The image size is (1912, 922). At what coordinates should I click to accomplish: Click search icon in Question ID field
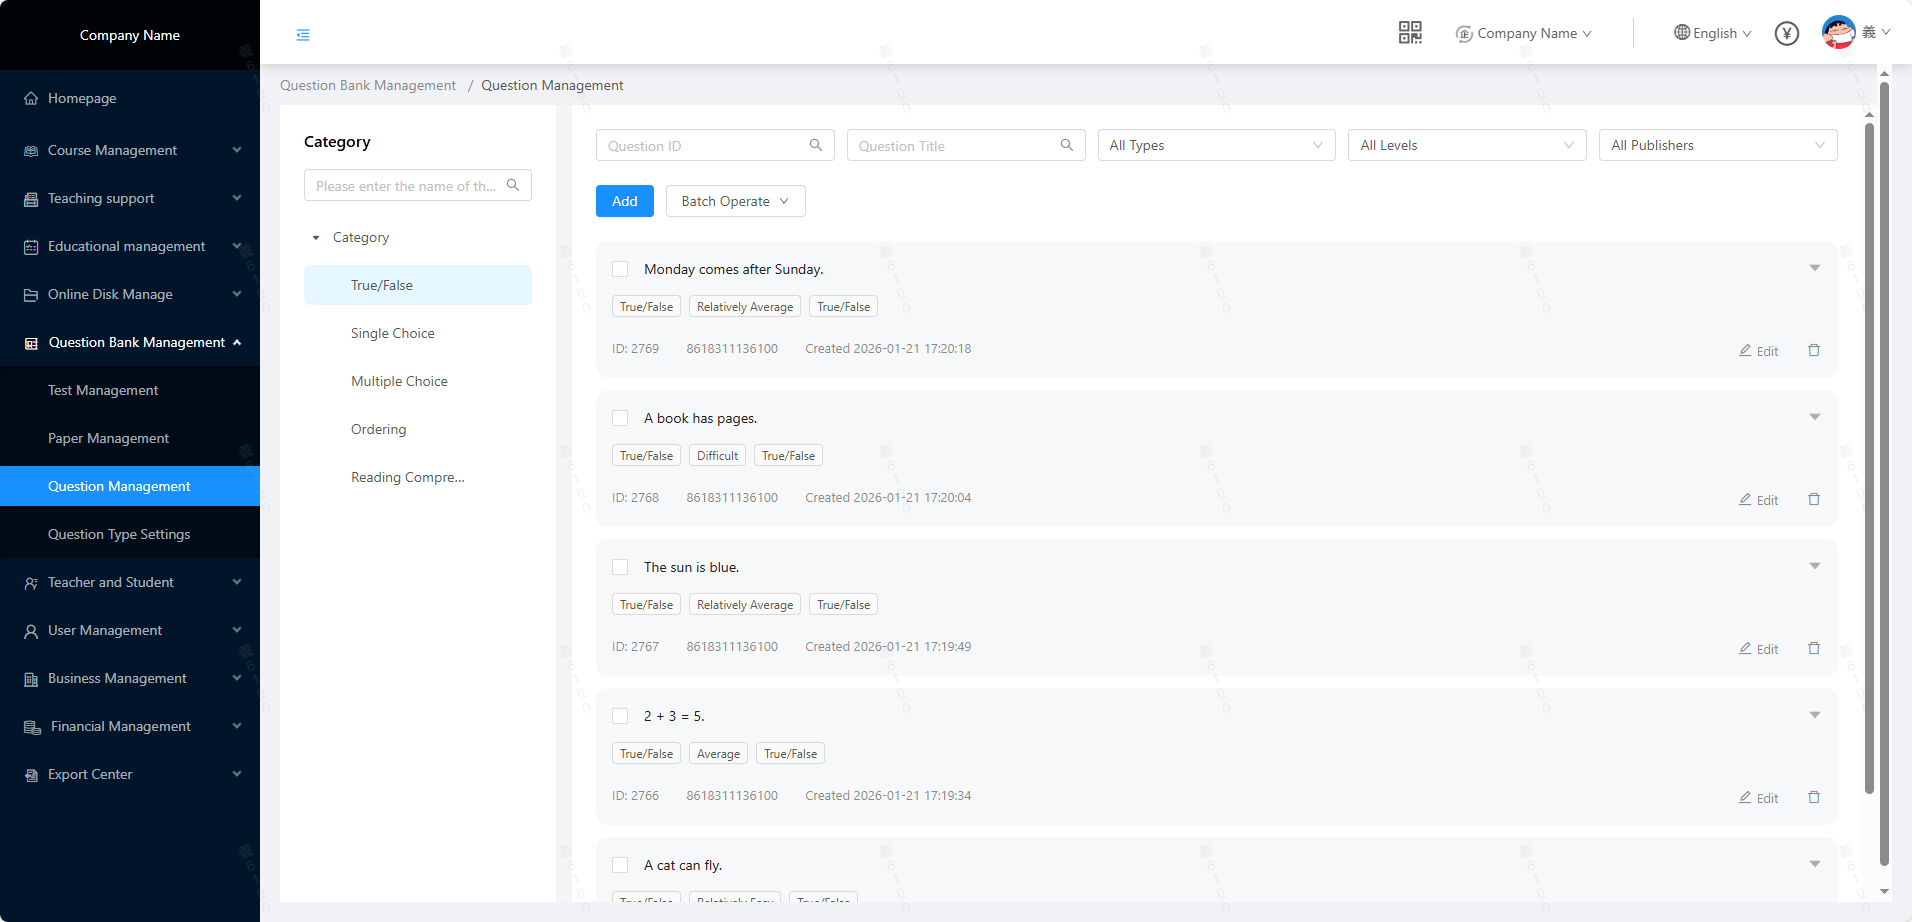(816, 146)
